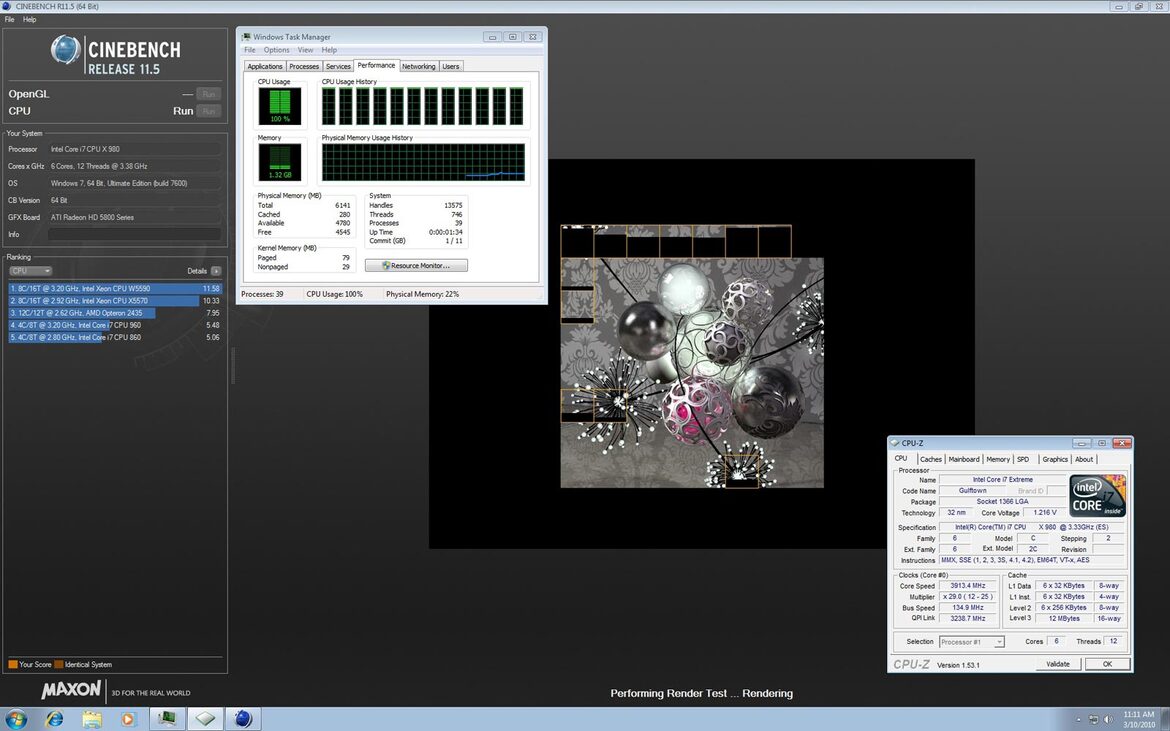Open Graphics tab in CPU-Z

(1055, 459)
